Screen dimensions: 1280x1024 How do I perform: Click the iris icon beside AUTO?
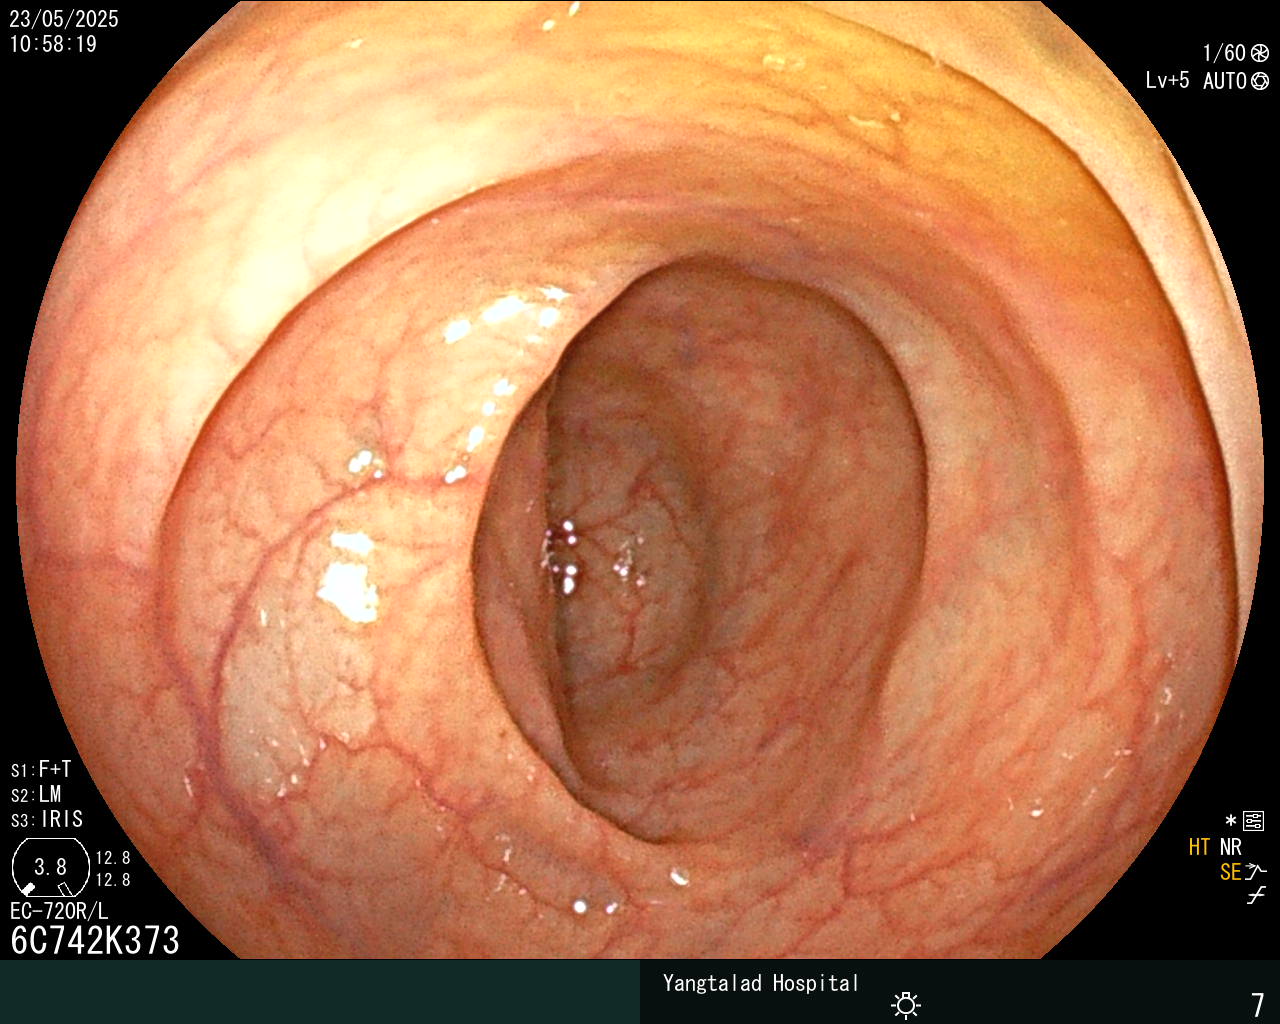click(1260, 81)
